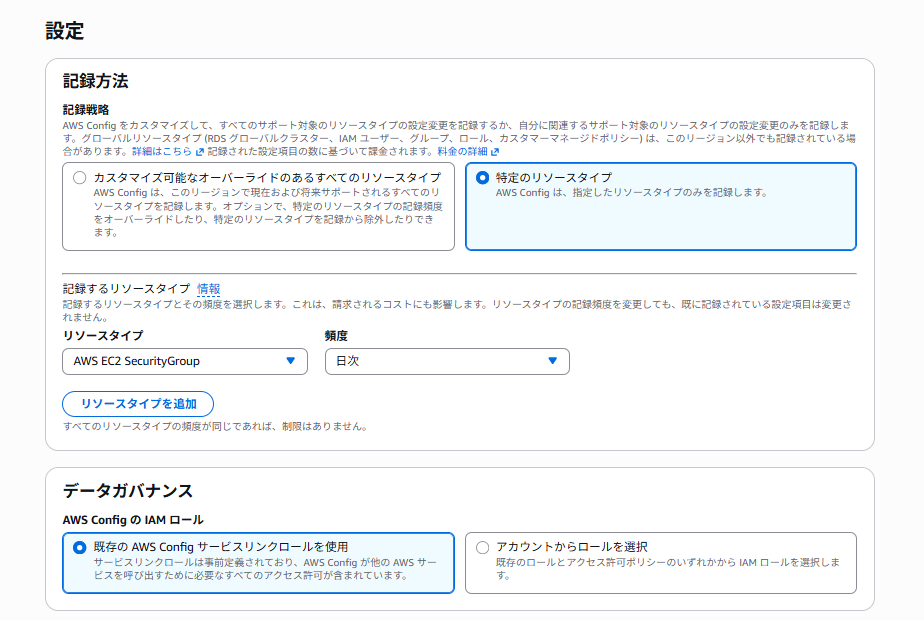This screenshot has height=620, width=924.
Task: Open the AWS EC2 SecurityGroup resource type dropdown
Action: click(185, 361)
